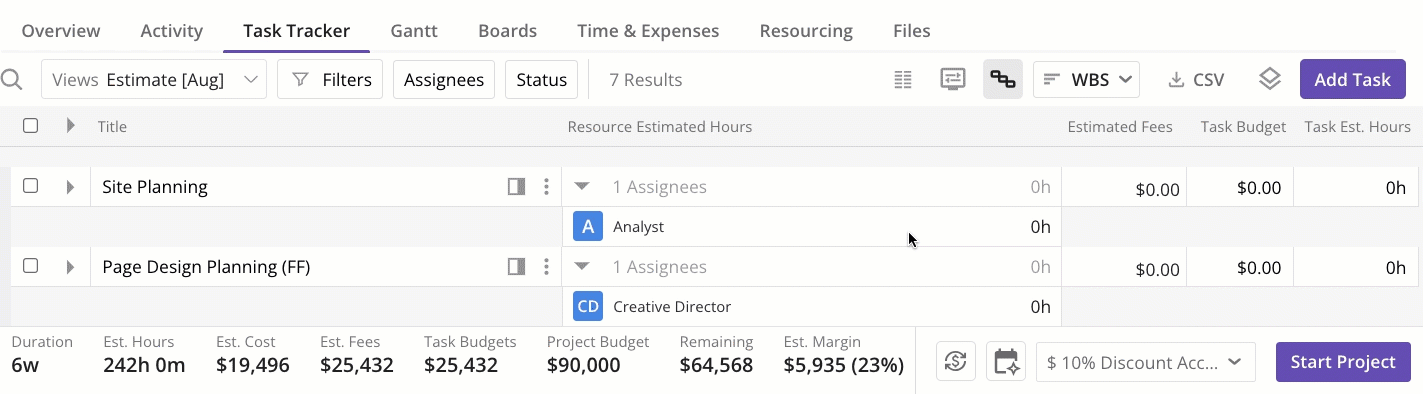Screen dimensions: 1423x394
Task: Edit Site Planning estimated fees cell
Action: point(1124,187)
